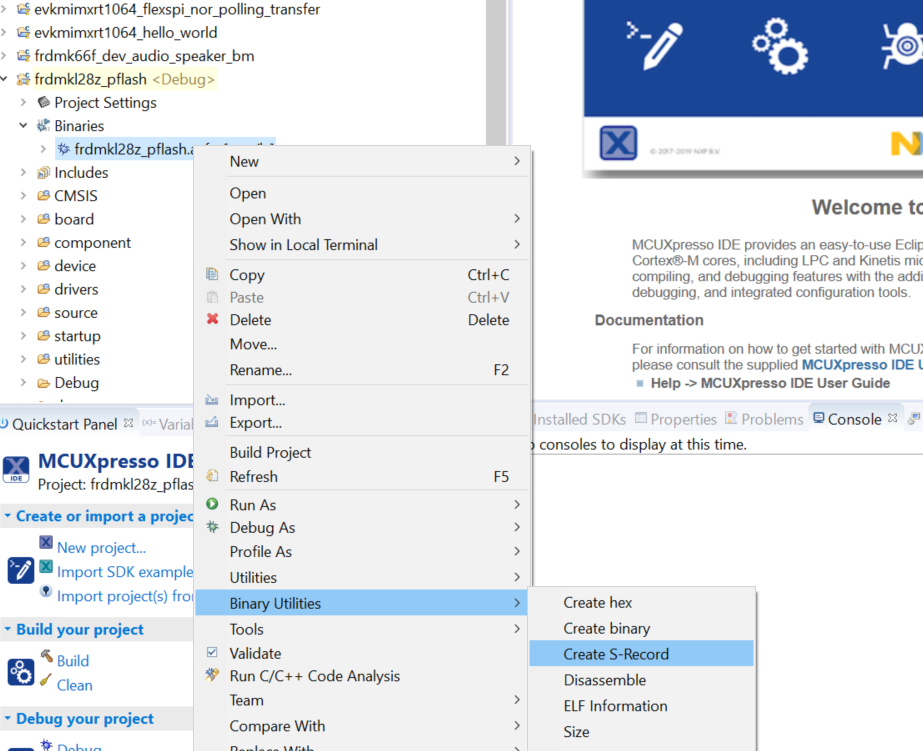Screen dimensions: 923x751
Task: Click the bug icon in Welcome banner
Action: coord(902,46)
